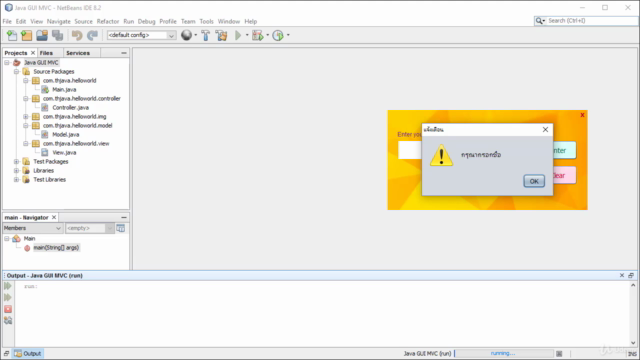Image resolution: width=640 pixels, height=360 pixels.
Task: Click the red X on orange window
Action: click(x=582, y=115)
